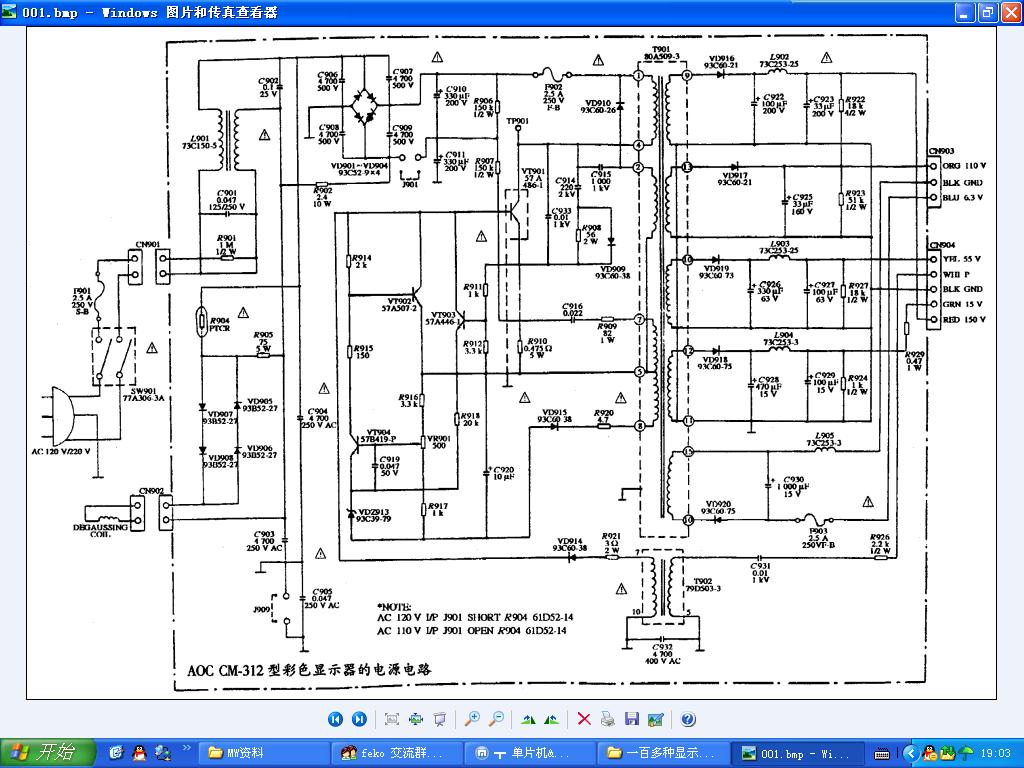Select the Best Fit view icon
Screen dimensions: 1024x768
pos(392,719)
